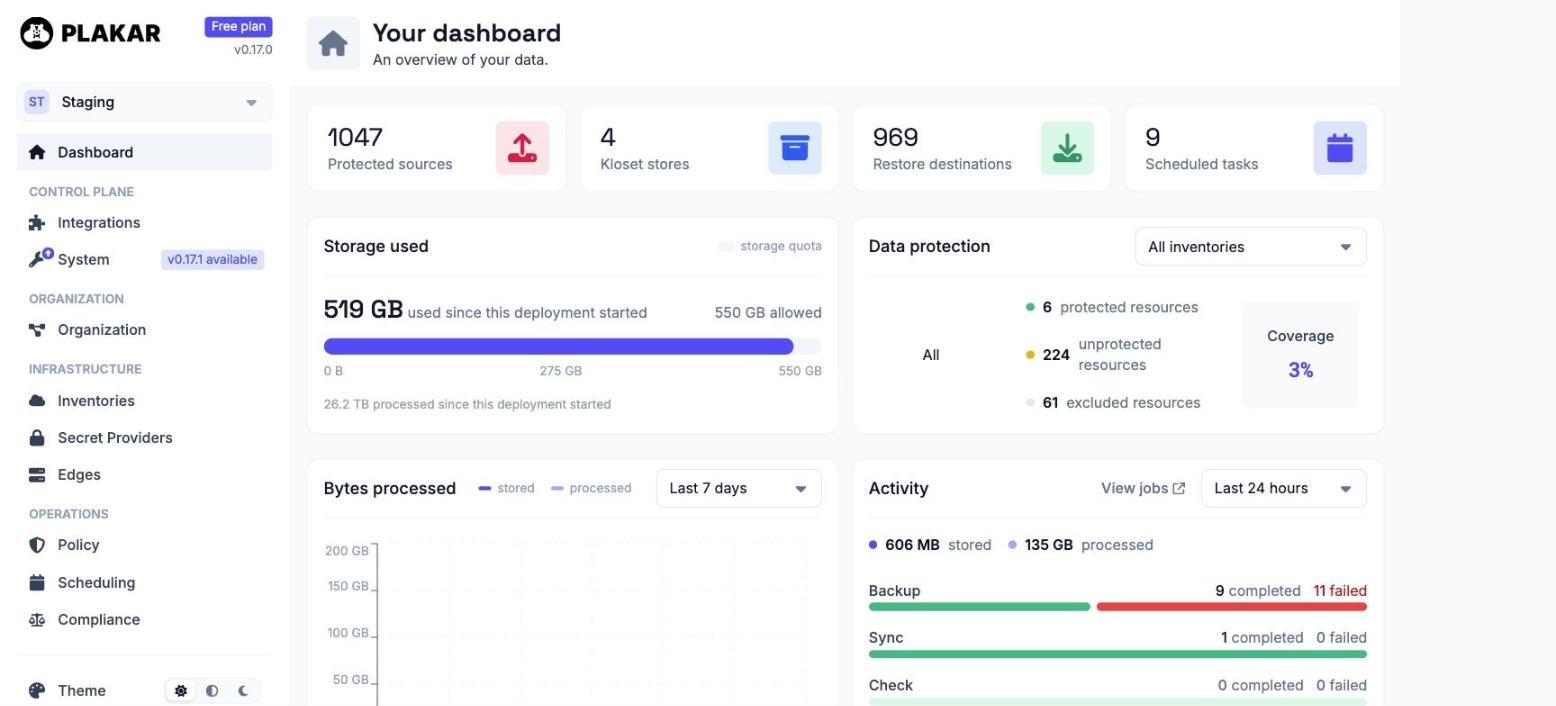Image resolution: width=1556 pixels, height=706 pixels.
Task: Click the green download icon for Restore destinations
Action: coord(1067,148)
